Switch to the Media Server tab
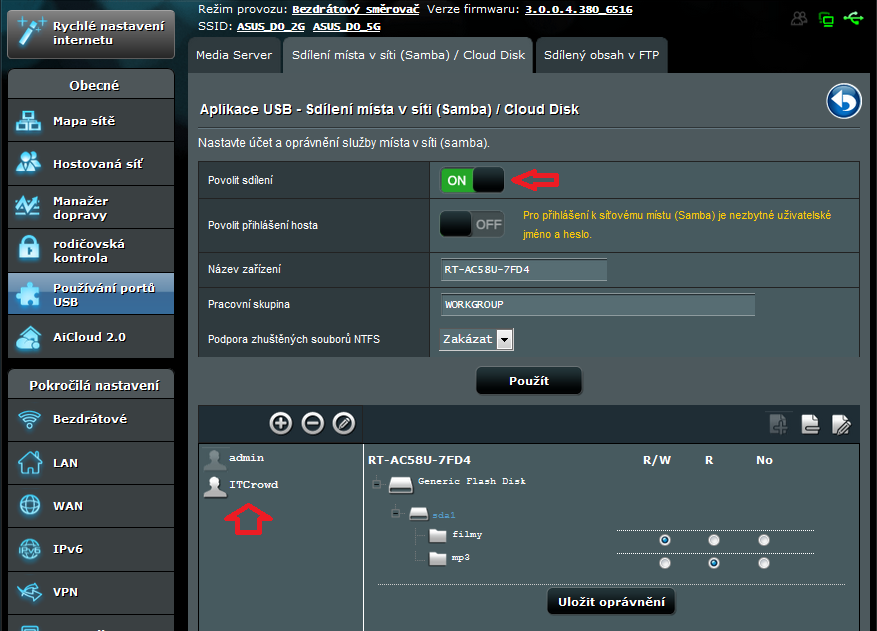The image size is (877, 631). click(233, 56)
